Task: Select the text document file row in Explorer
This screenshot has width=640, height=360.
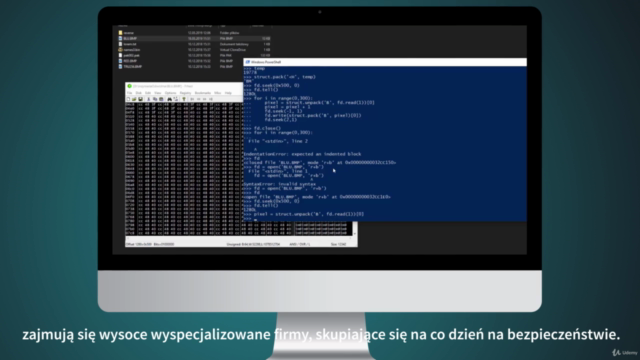Action: click(x=194, y=44)
